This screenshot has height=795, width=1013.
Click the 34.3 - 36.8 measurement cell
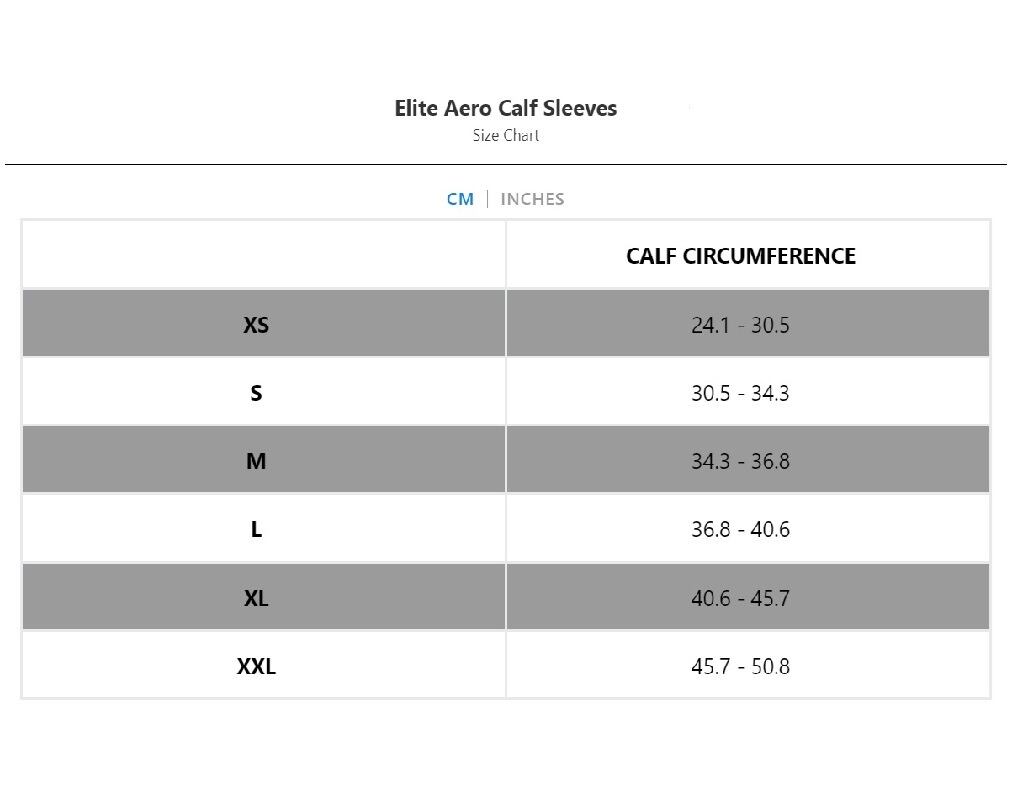tap(740, 461)
